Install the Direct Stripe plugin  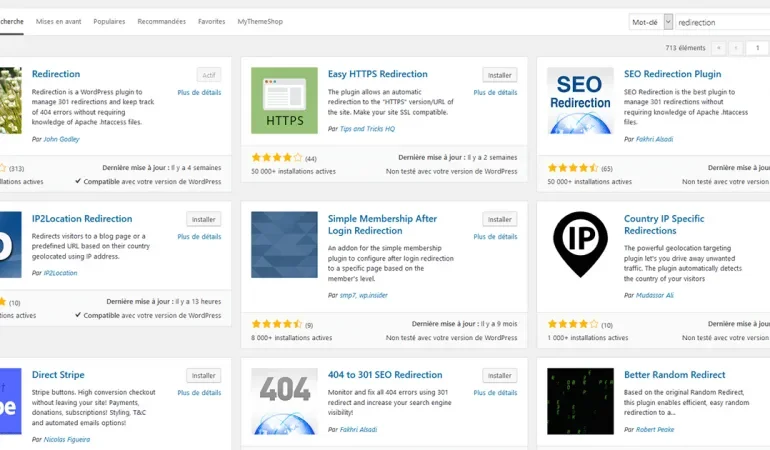pyautogui.click(x=203, y=376)
